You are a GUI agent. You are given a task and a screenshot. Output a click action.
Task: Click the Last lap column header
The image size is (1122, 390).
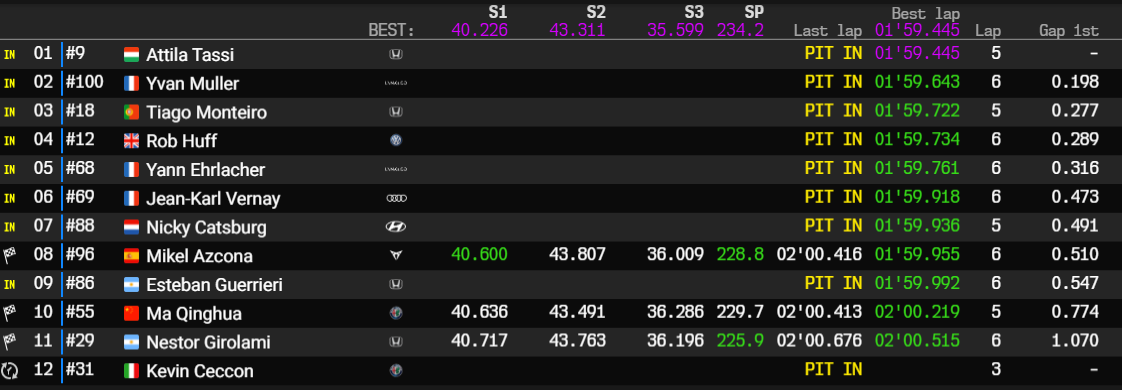click(x=828, y=31)
